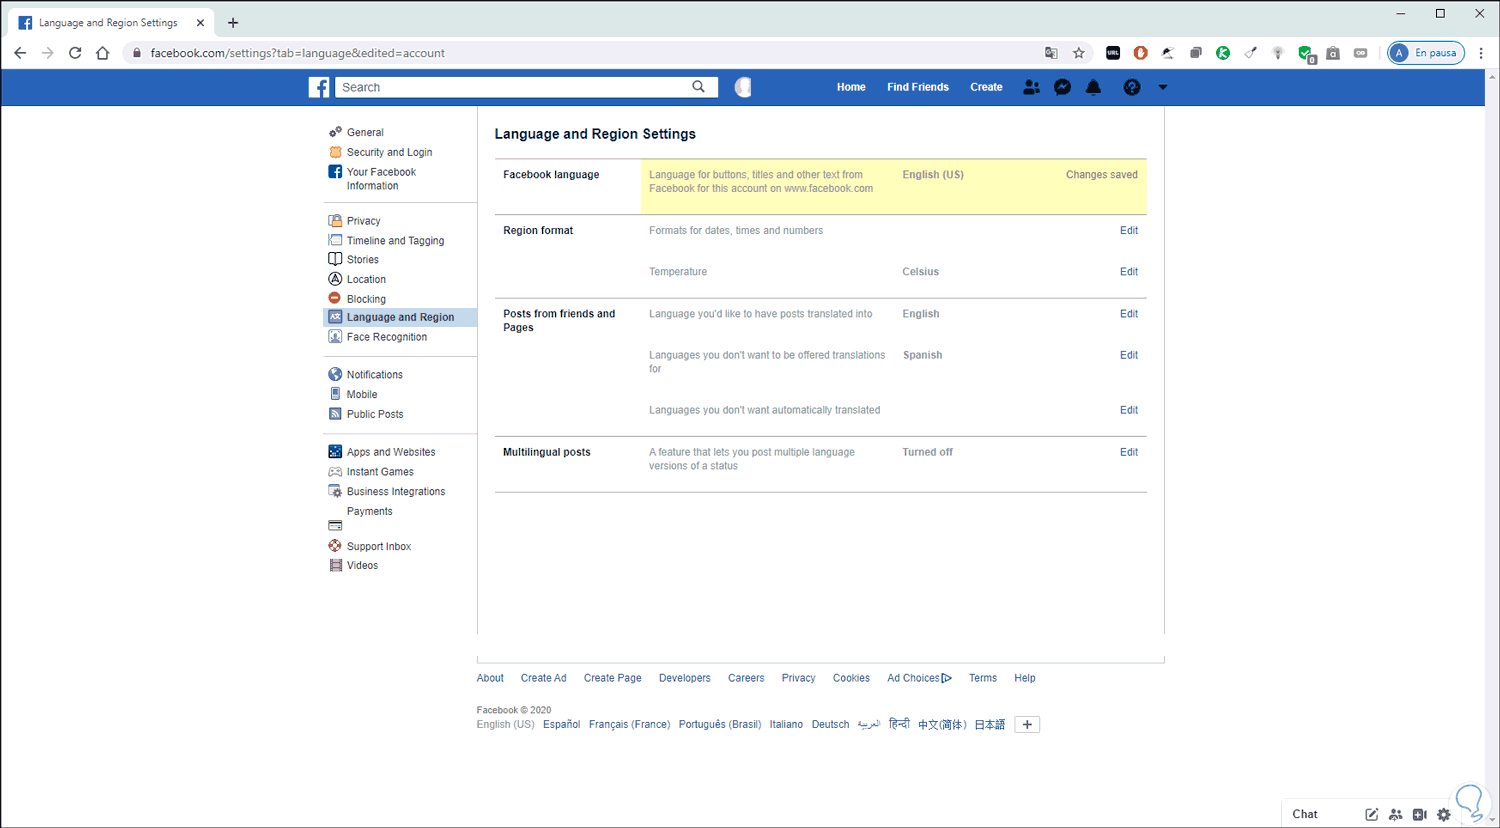Close the Language and Region Settings tab
Image resolution: width=1500 pixels, height=828 pixels.
tap(200, 22)
